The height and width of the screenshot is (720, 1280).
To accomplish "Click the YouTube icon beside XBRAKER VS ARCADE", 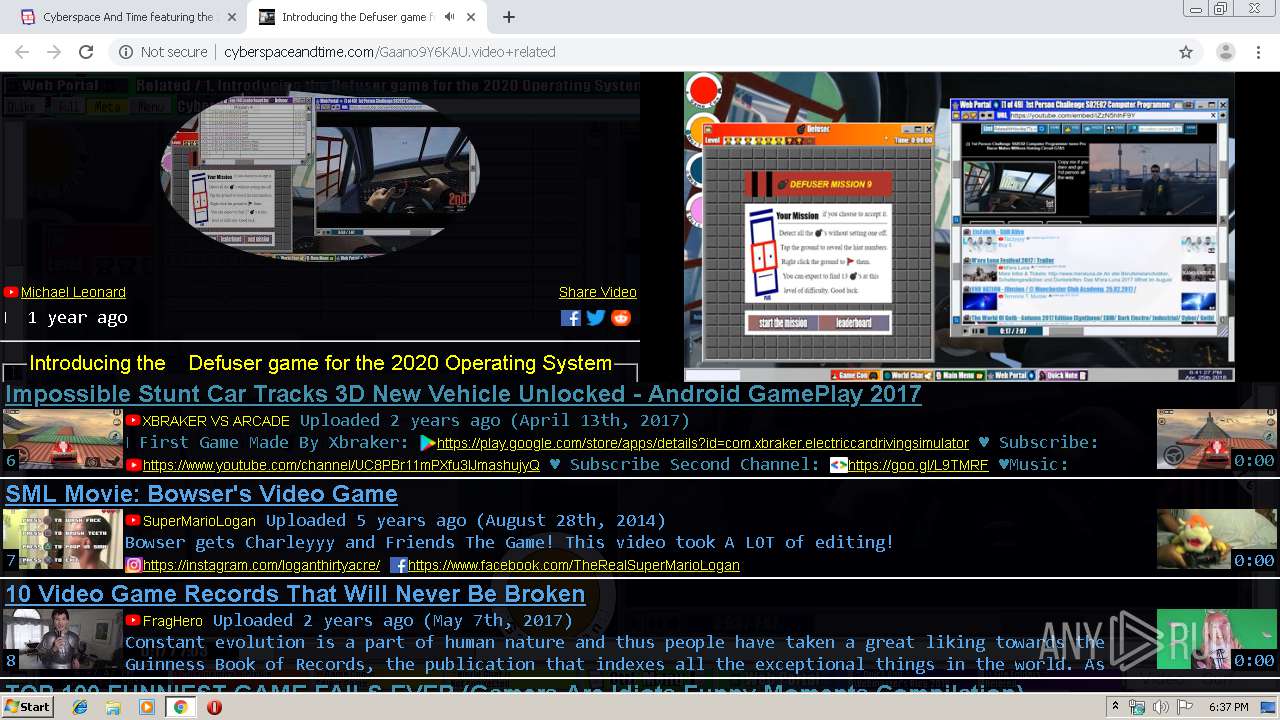I will 133,421.
